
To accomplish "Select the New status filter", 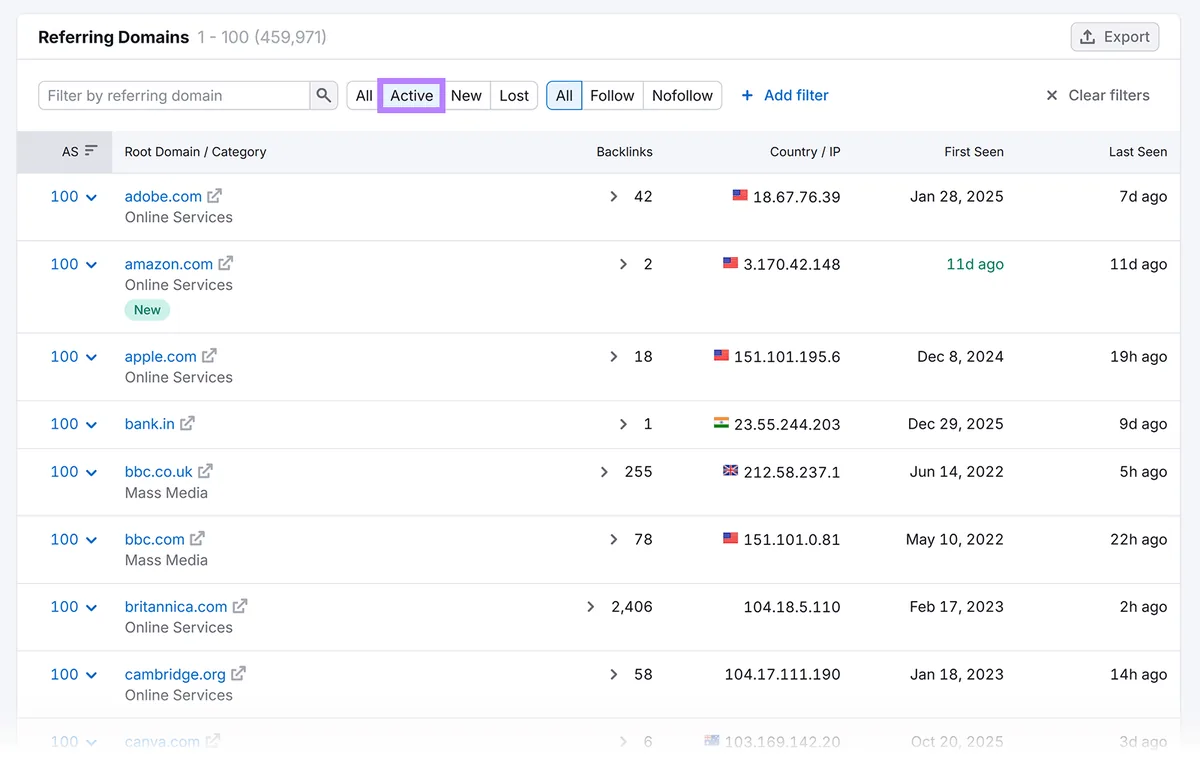I will click(x=466, y=95).
